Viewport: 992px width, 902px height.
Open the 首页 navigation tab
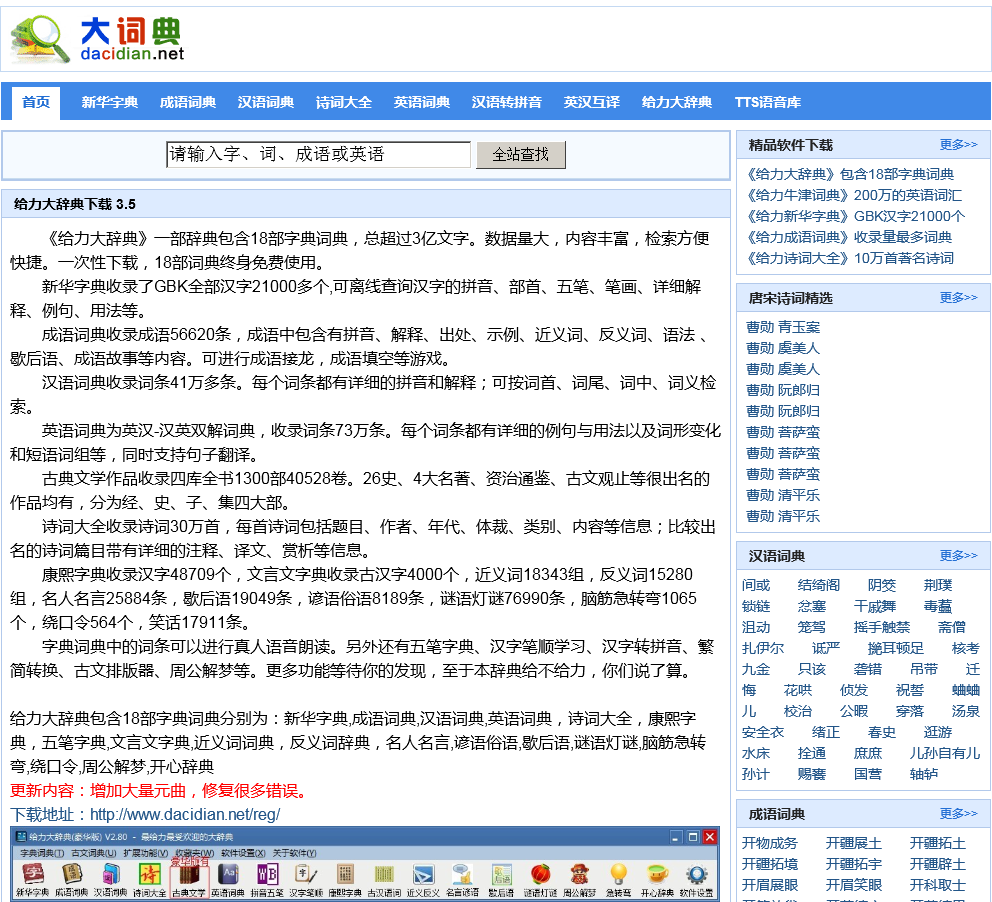36,102
